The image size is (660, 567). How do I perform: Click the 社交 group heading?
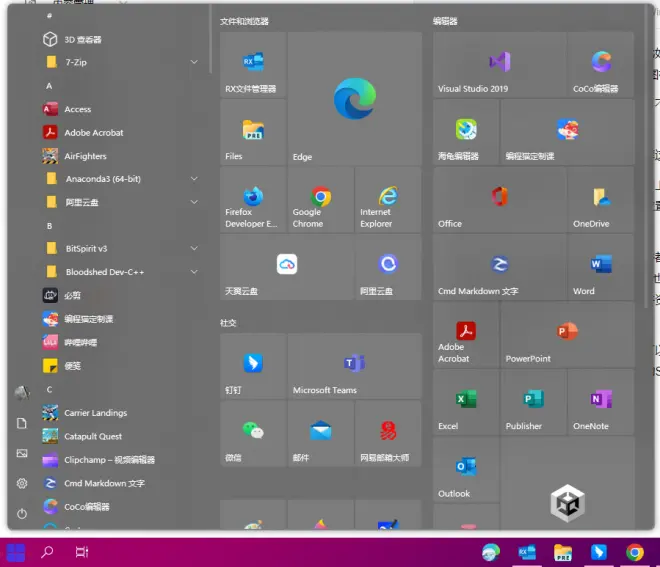(x=228, y=323)
